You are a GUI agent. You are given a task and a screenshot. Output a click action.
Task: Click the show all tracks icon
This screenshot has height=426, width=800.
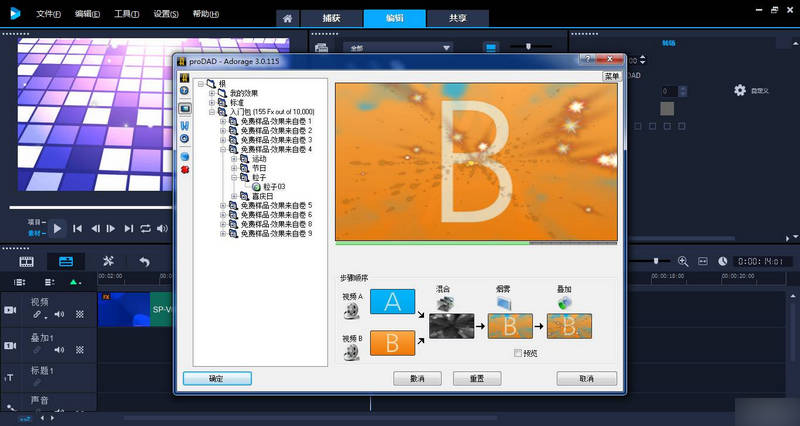click(19, 282)
